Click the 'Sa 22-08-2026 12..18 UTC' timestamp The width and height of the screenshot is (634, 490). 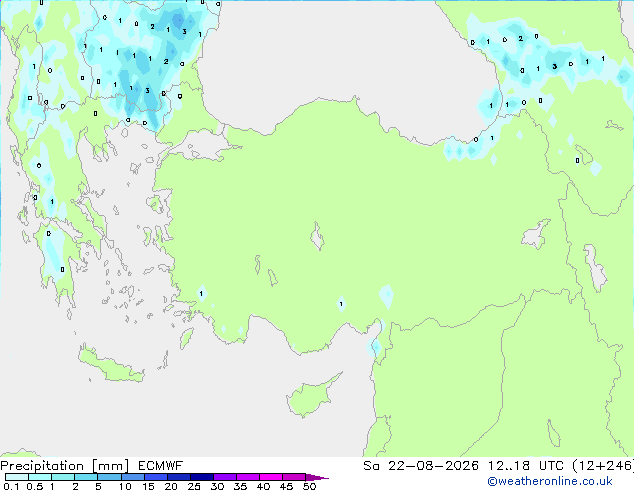[x=463, y=466]
